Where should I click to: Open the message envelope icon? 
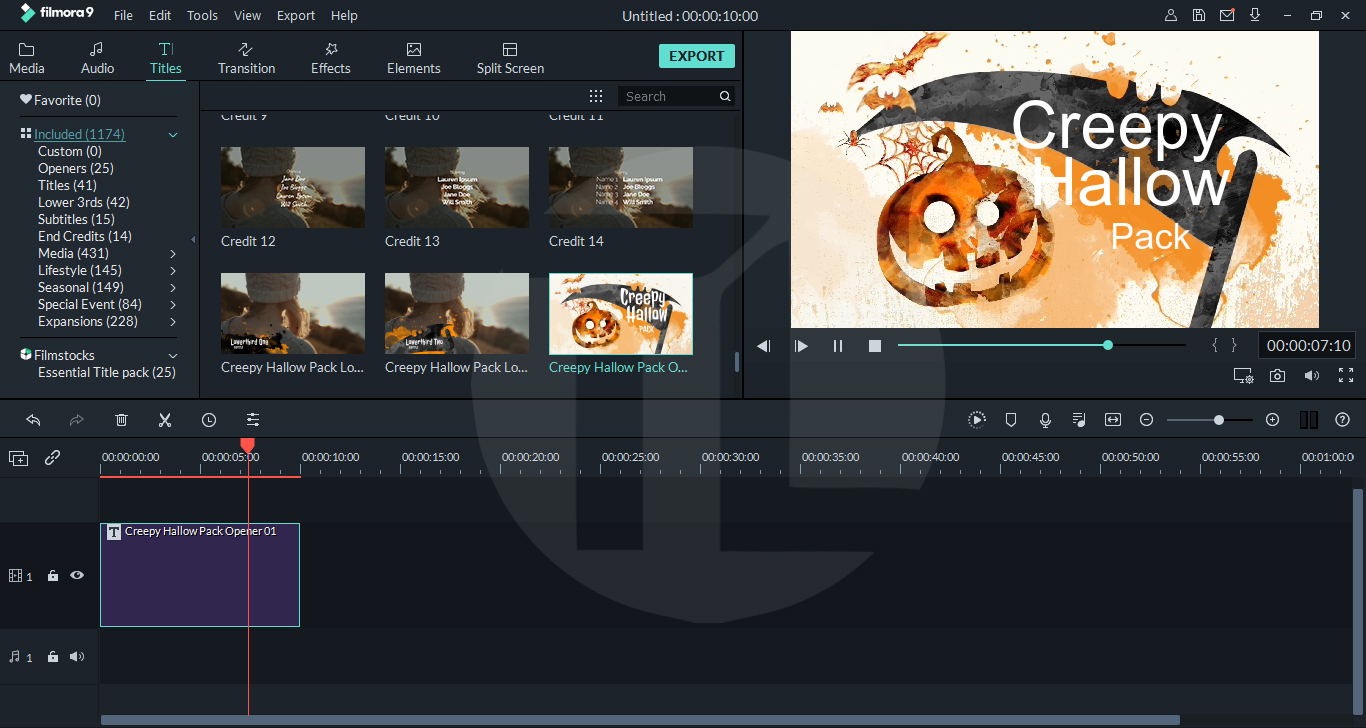(1227, 15)
